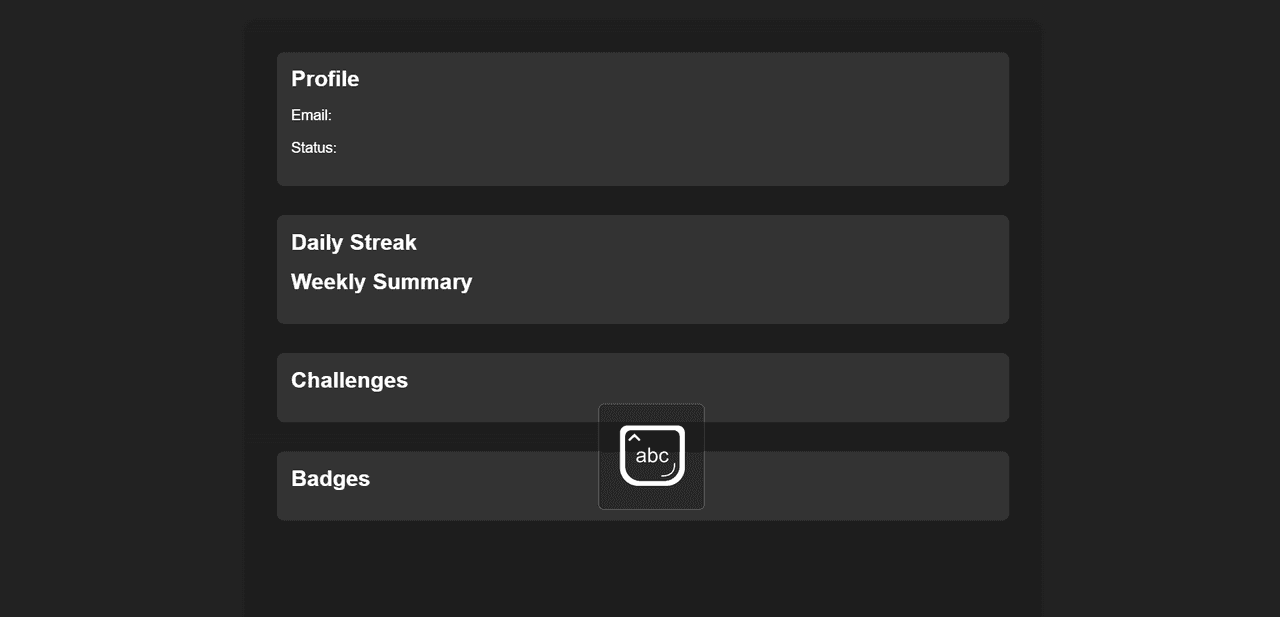Click the gap between Weekly Summary and Challenges cards

click(x=642, y=338)
